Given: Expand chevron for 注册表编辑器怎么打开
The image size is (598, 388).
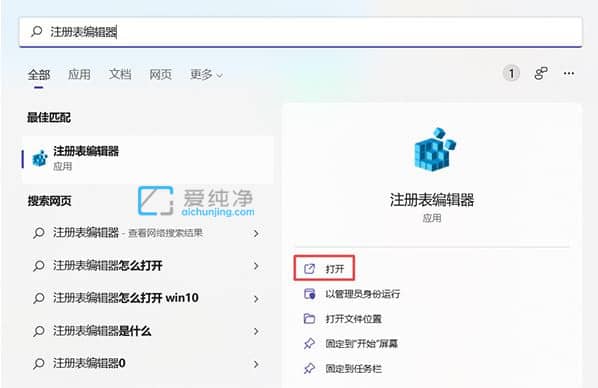Looking at the screenshot, I should [x=256, y=266].
